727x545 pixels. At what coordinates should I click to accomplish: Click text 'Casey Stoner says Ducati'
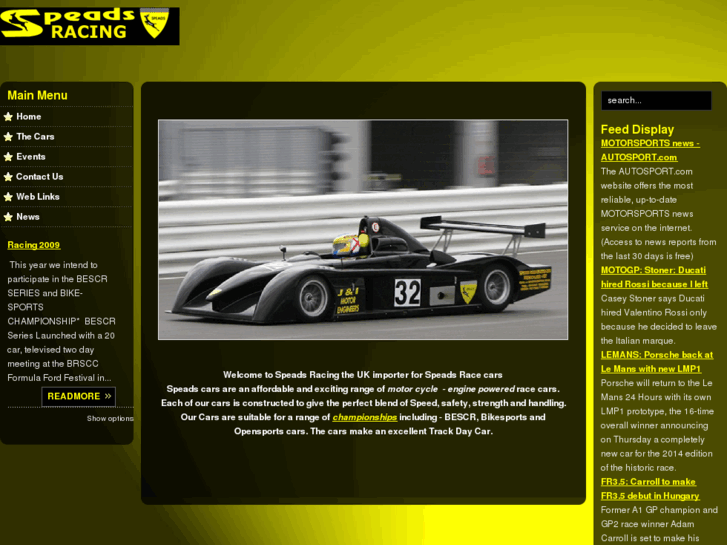click(x=652, y=299)
